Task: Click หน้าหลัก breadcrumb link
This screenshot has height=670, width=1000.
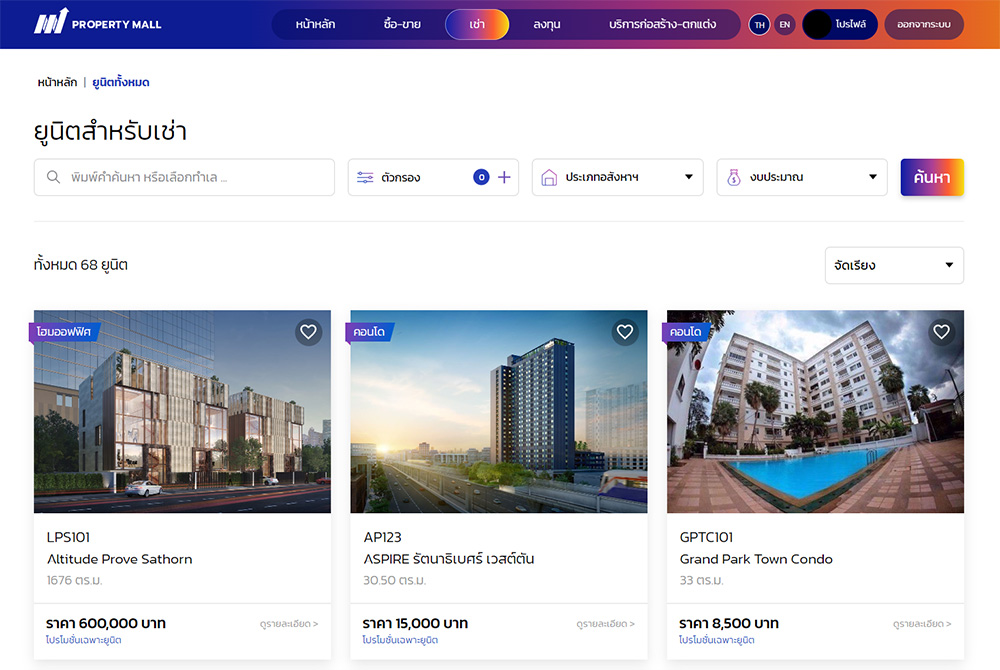Action: coord(57,82)
